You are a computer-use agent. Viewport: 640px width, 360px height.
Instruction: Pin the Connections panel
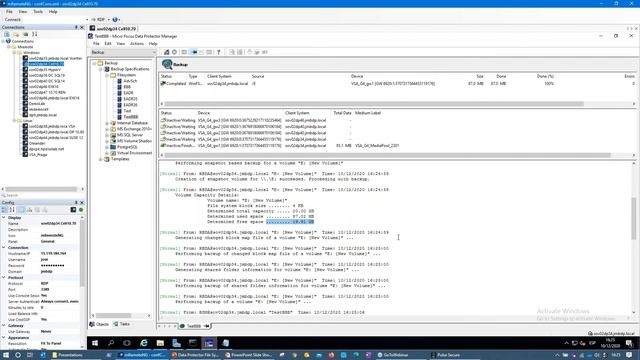[76, 27]
